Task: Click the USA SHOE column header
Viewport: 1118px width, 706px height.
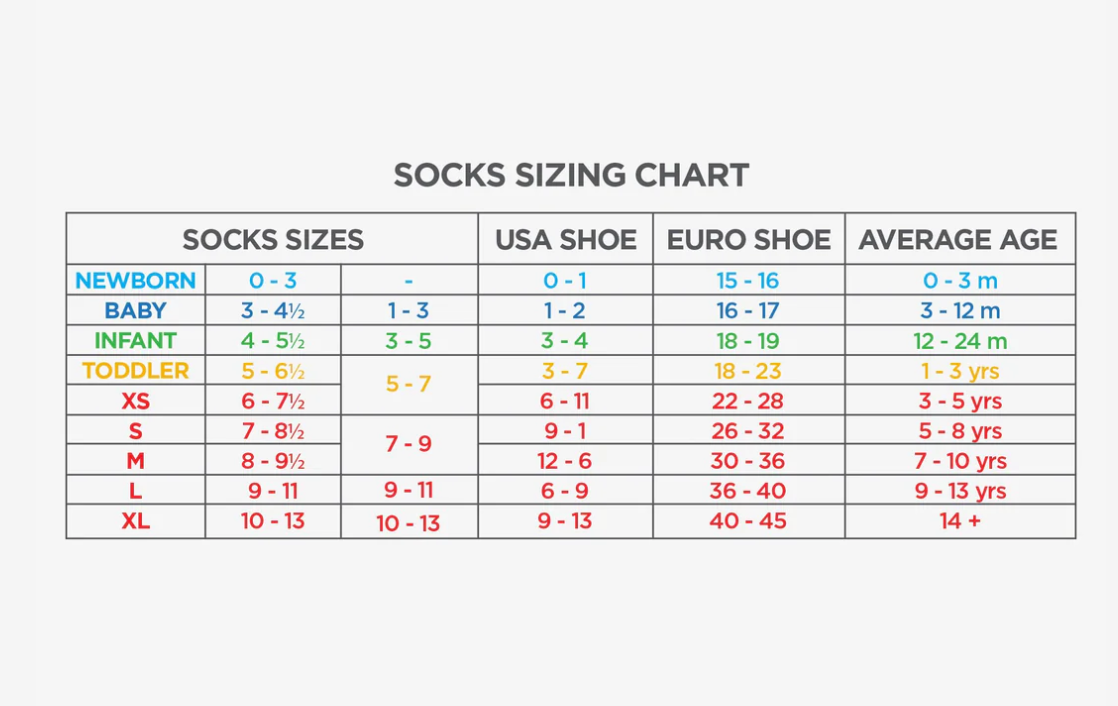Action: point(565,240)
